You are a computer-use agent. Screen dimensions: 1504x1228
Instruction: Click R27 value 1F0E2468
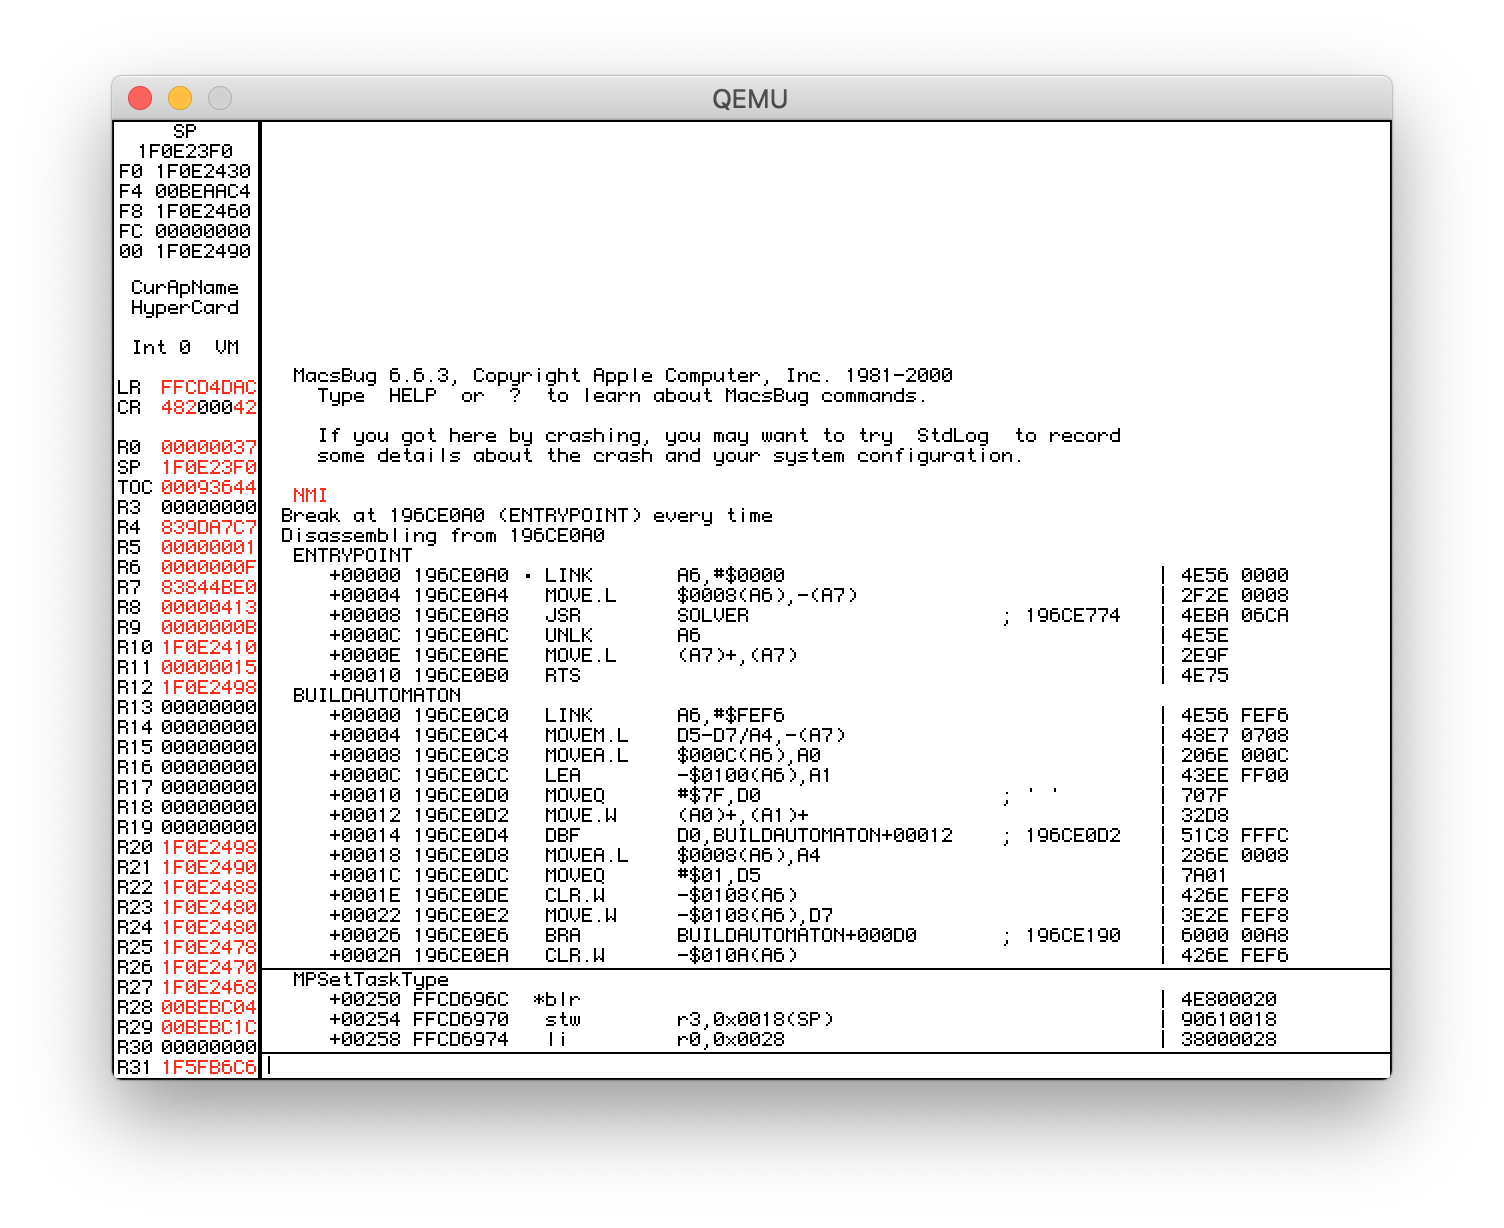tap(208, 987)
